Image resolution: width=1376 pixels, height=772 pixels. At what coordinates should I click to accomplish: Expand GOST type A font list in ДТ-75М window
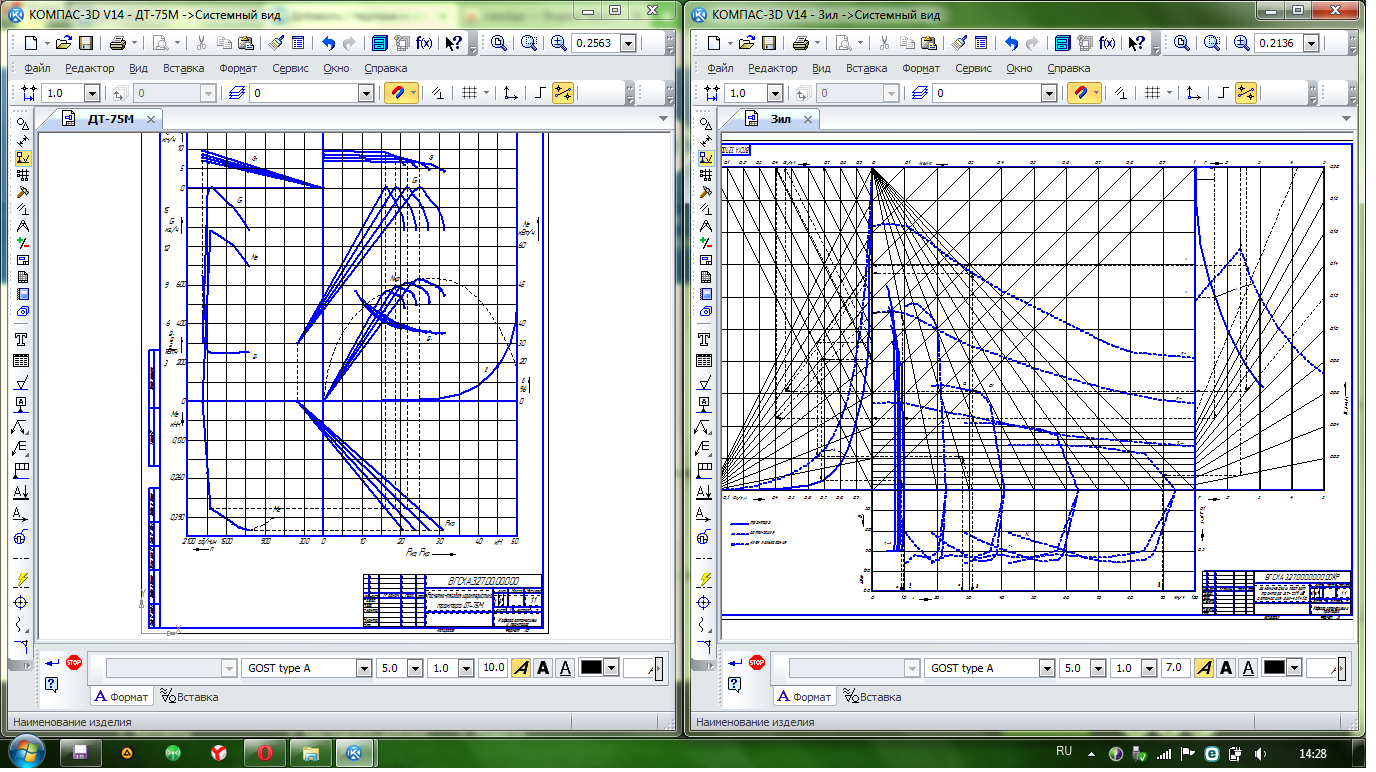[x=364, y=668]
